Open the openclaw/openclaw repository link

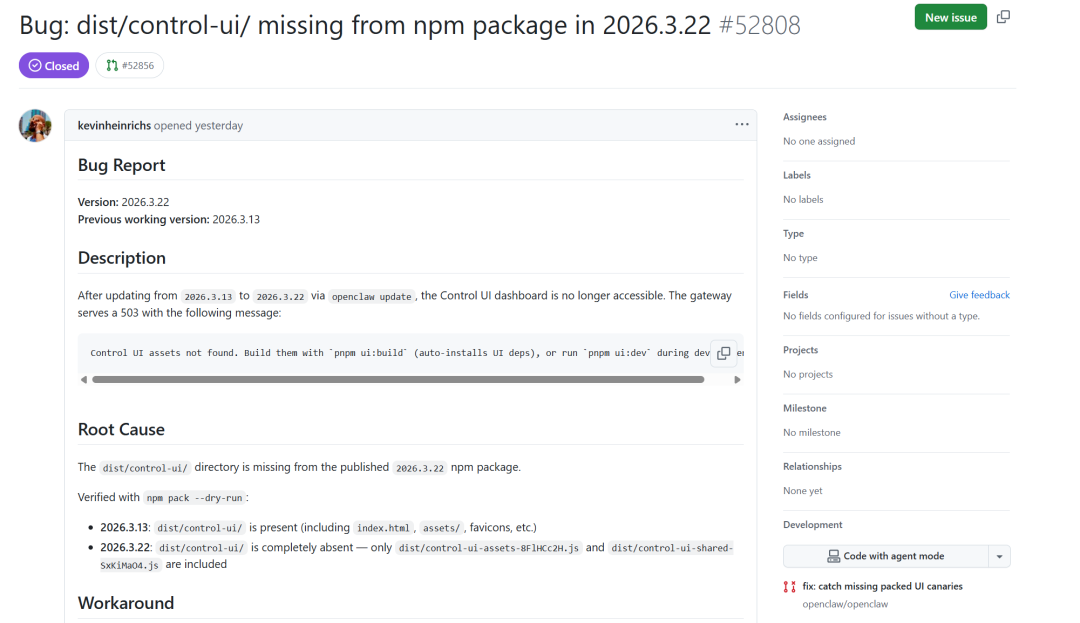pyautogui.click(x=845, y=604)
